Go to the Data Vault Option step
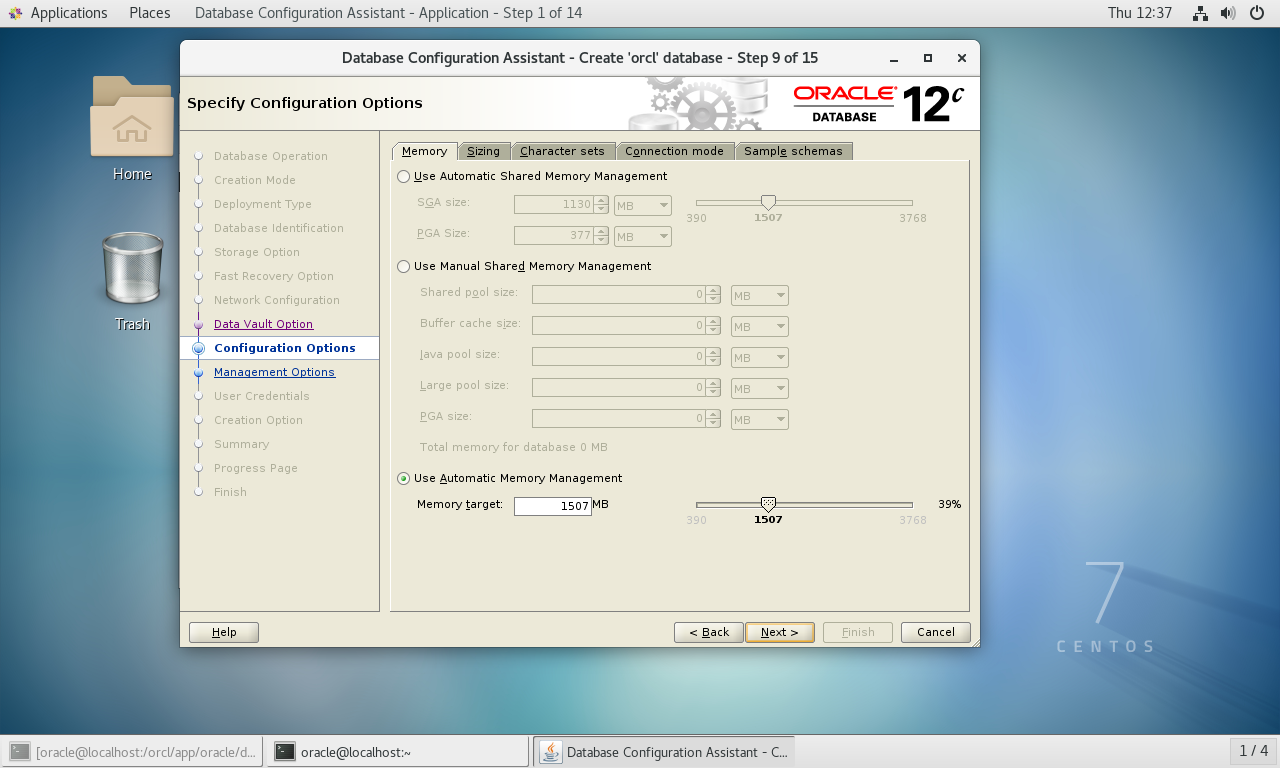The height and width of the screenshot is (768, 1280). 263,324
